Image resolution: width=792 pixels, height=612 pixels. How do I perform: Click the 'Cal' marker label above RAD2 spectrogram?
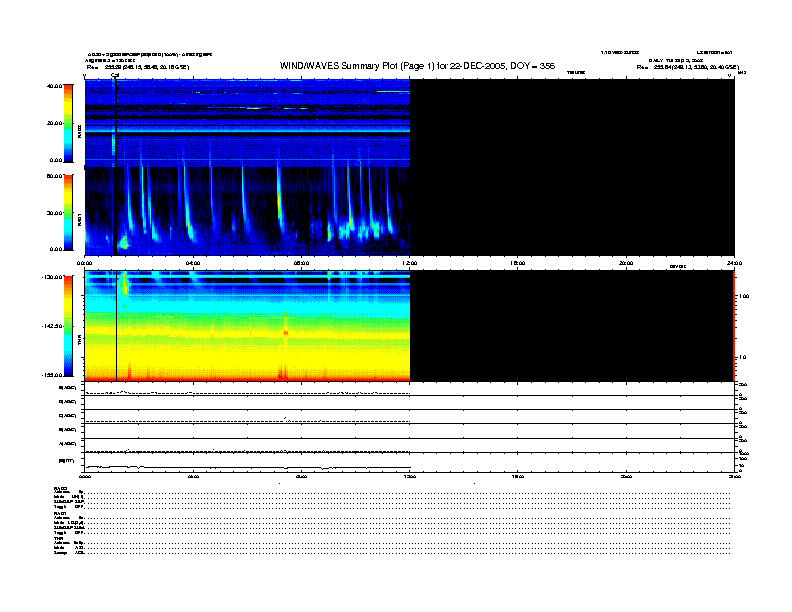pyautogui.click(x=115, y=75)
